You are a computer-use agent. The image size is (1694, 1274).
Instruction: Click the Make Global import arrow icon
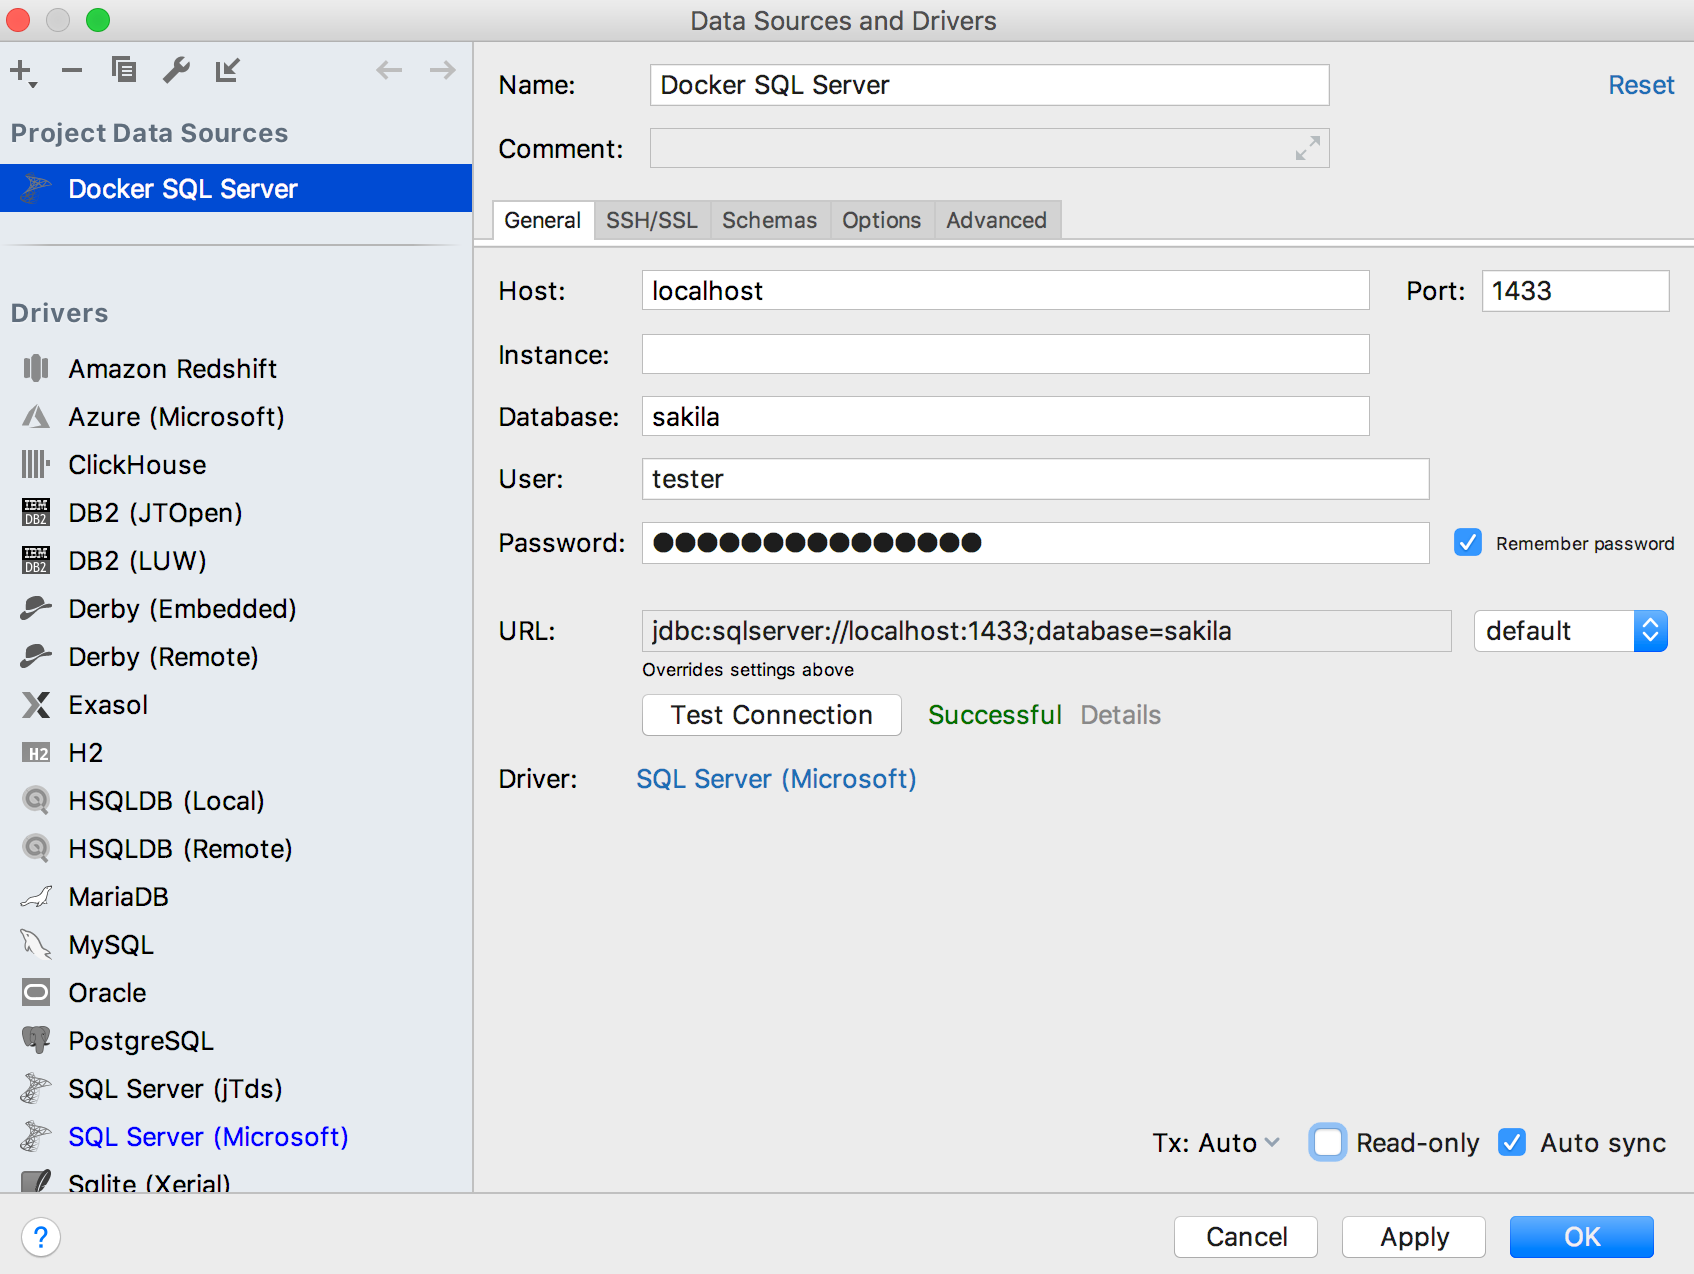tap(228, 70)
